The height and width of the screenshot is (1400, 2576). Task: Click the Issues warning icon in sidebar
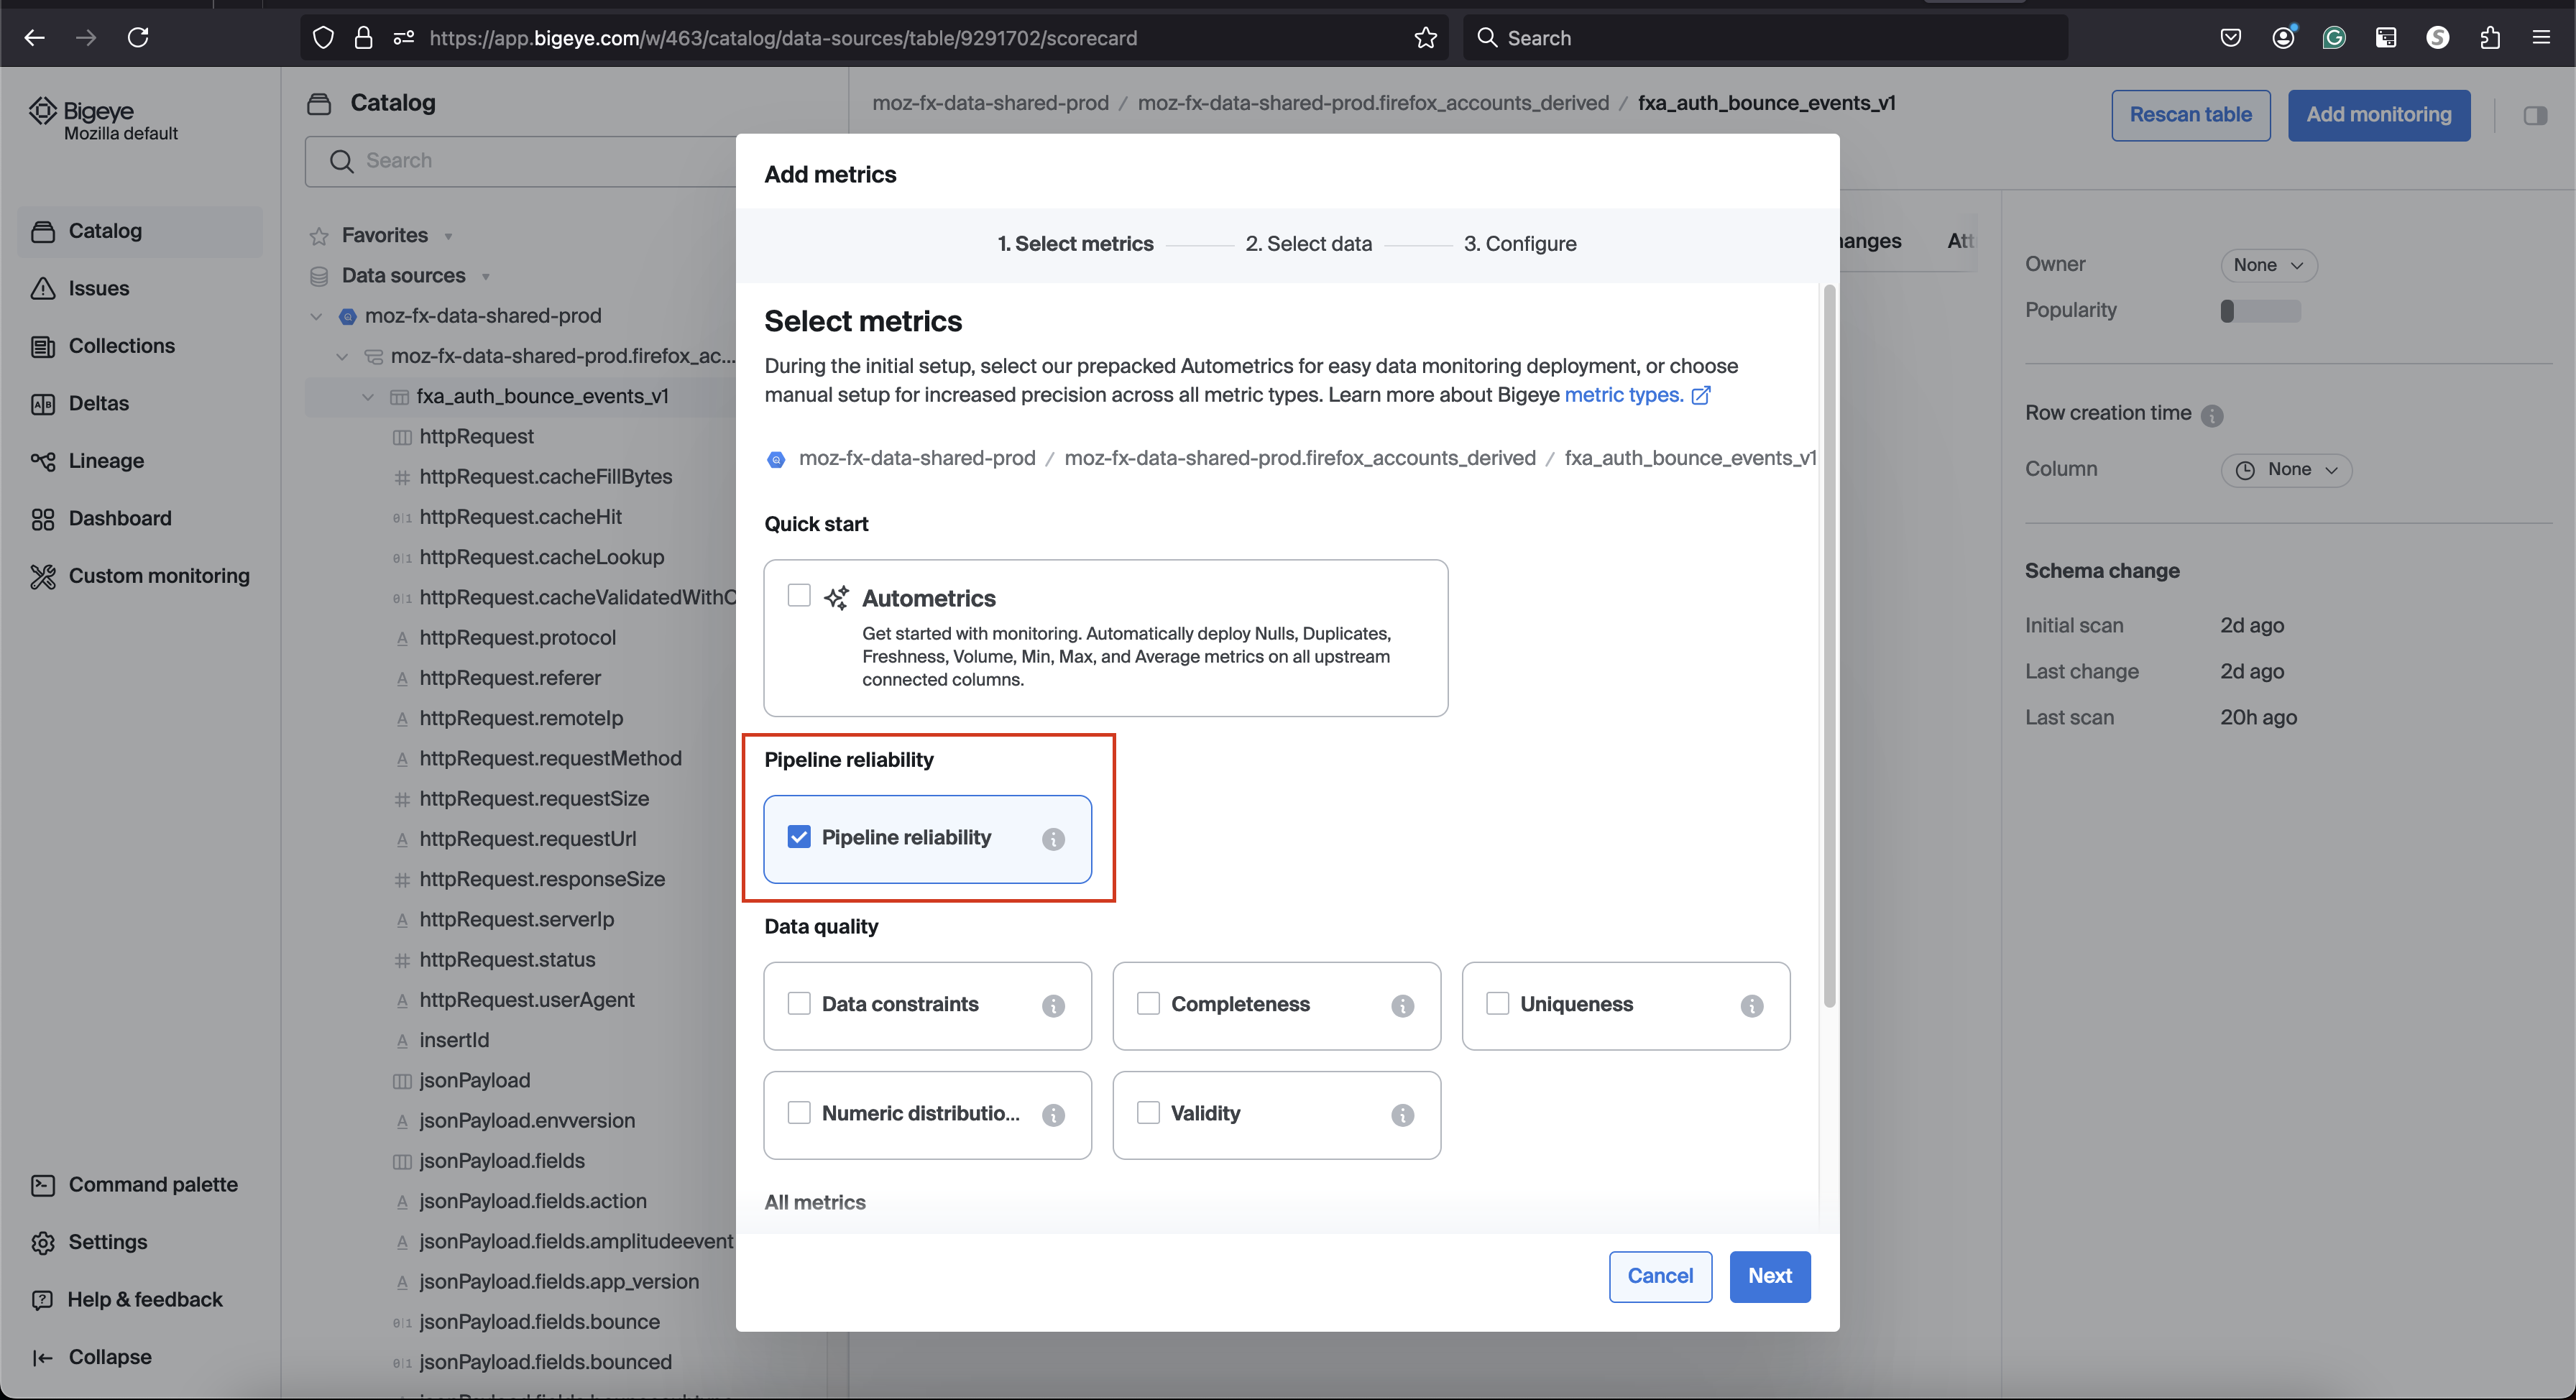[42, 288]
